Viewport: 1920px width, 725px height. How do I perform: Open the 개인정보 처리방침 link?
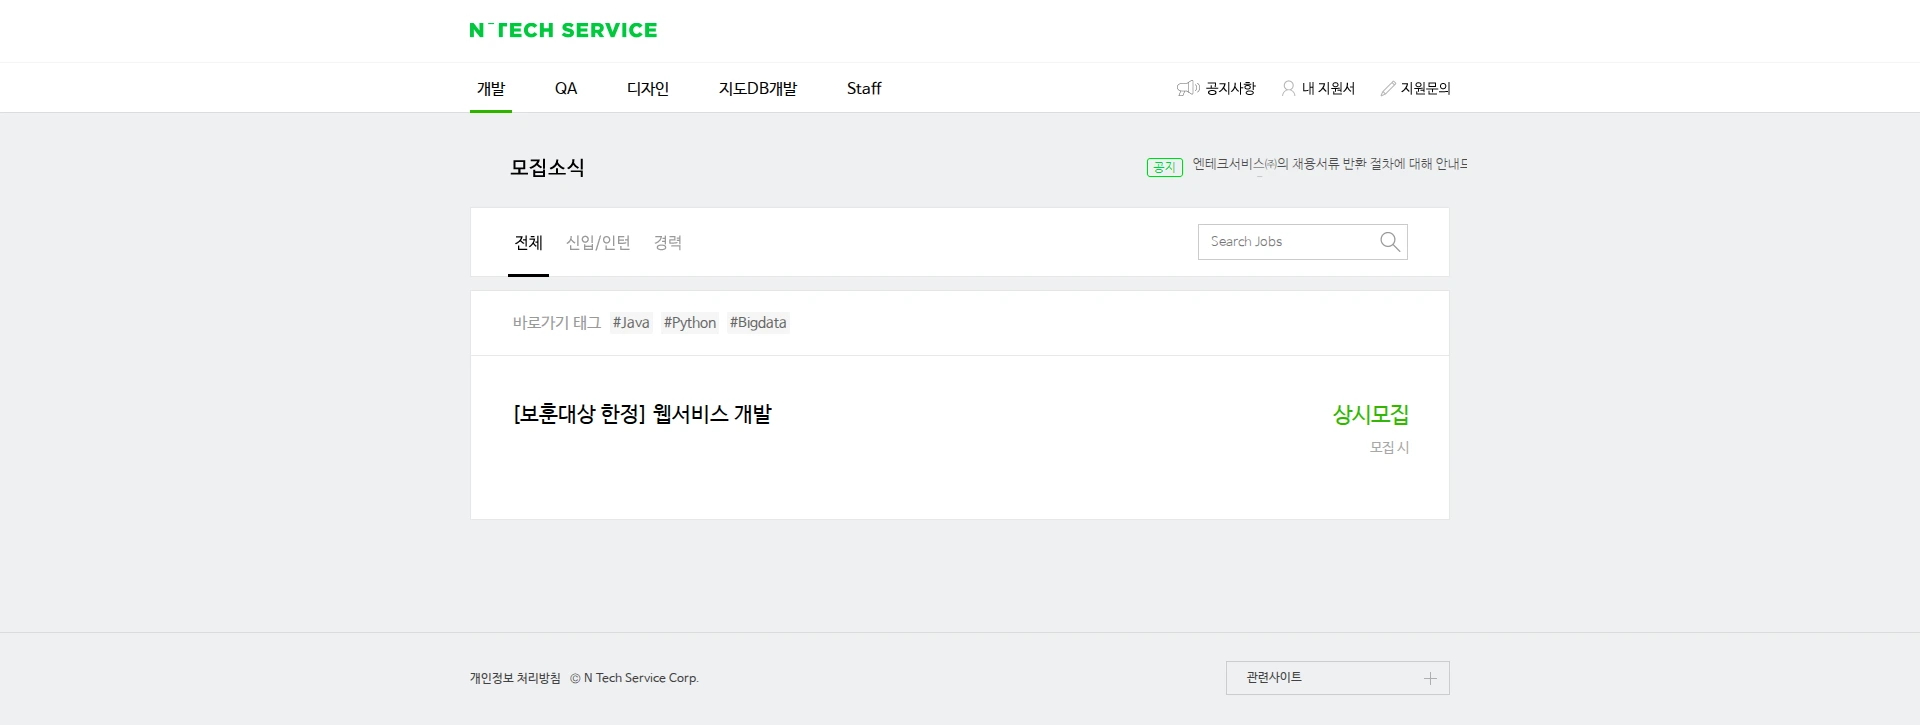pos(515,678)
